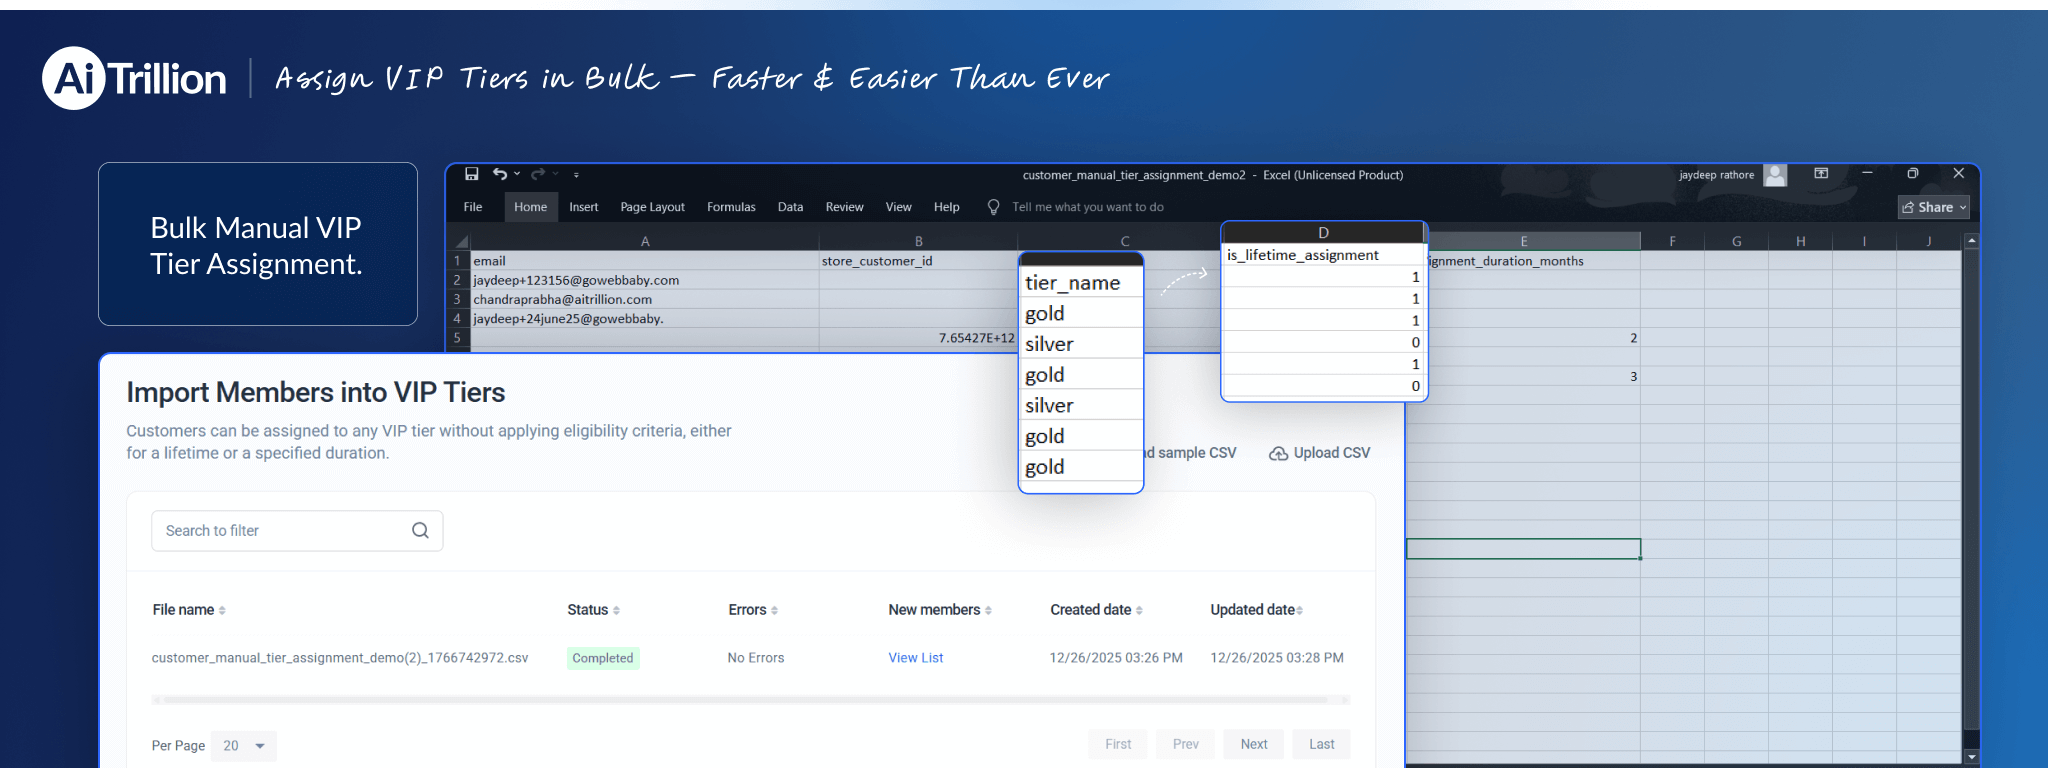
Task: Click the Redo icon in Excel
Action: tap(538, 174)
